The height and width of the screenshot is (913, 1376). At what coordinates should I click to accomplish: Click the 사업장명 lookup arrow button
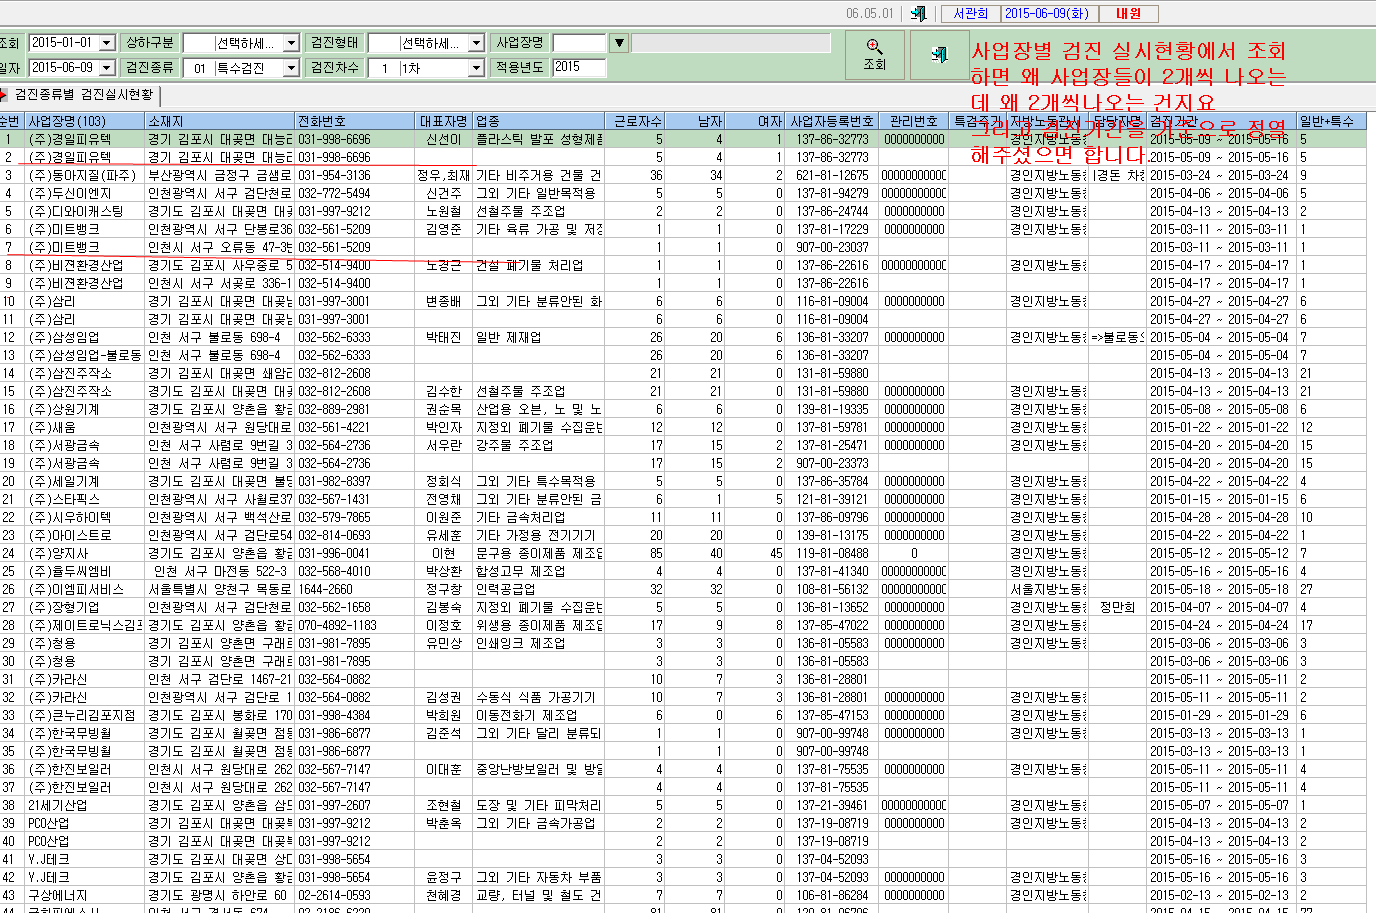point(619,43)
